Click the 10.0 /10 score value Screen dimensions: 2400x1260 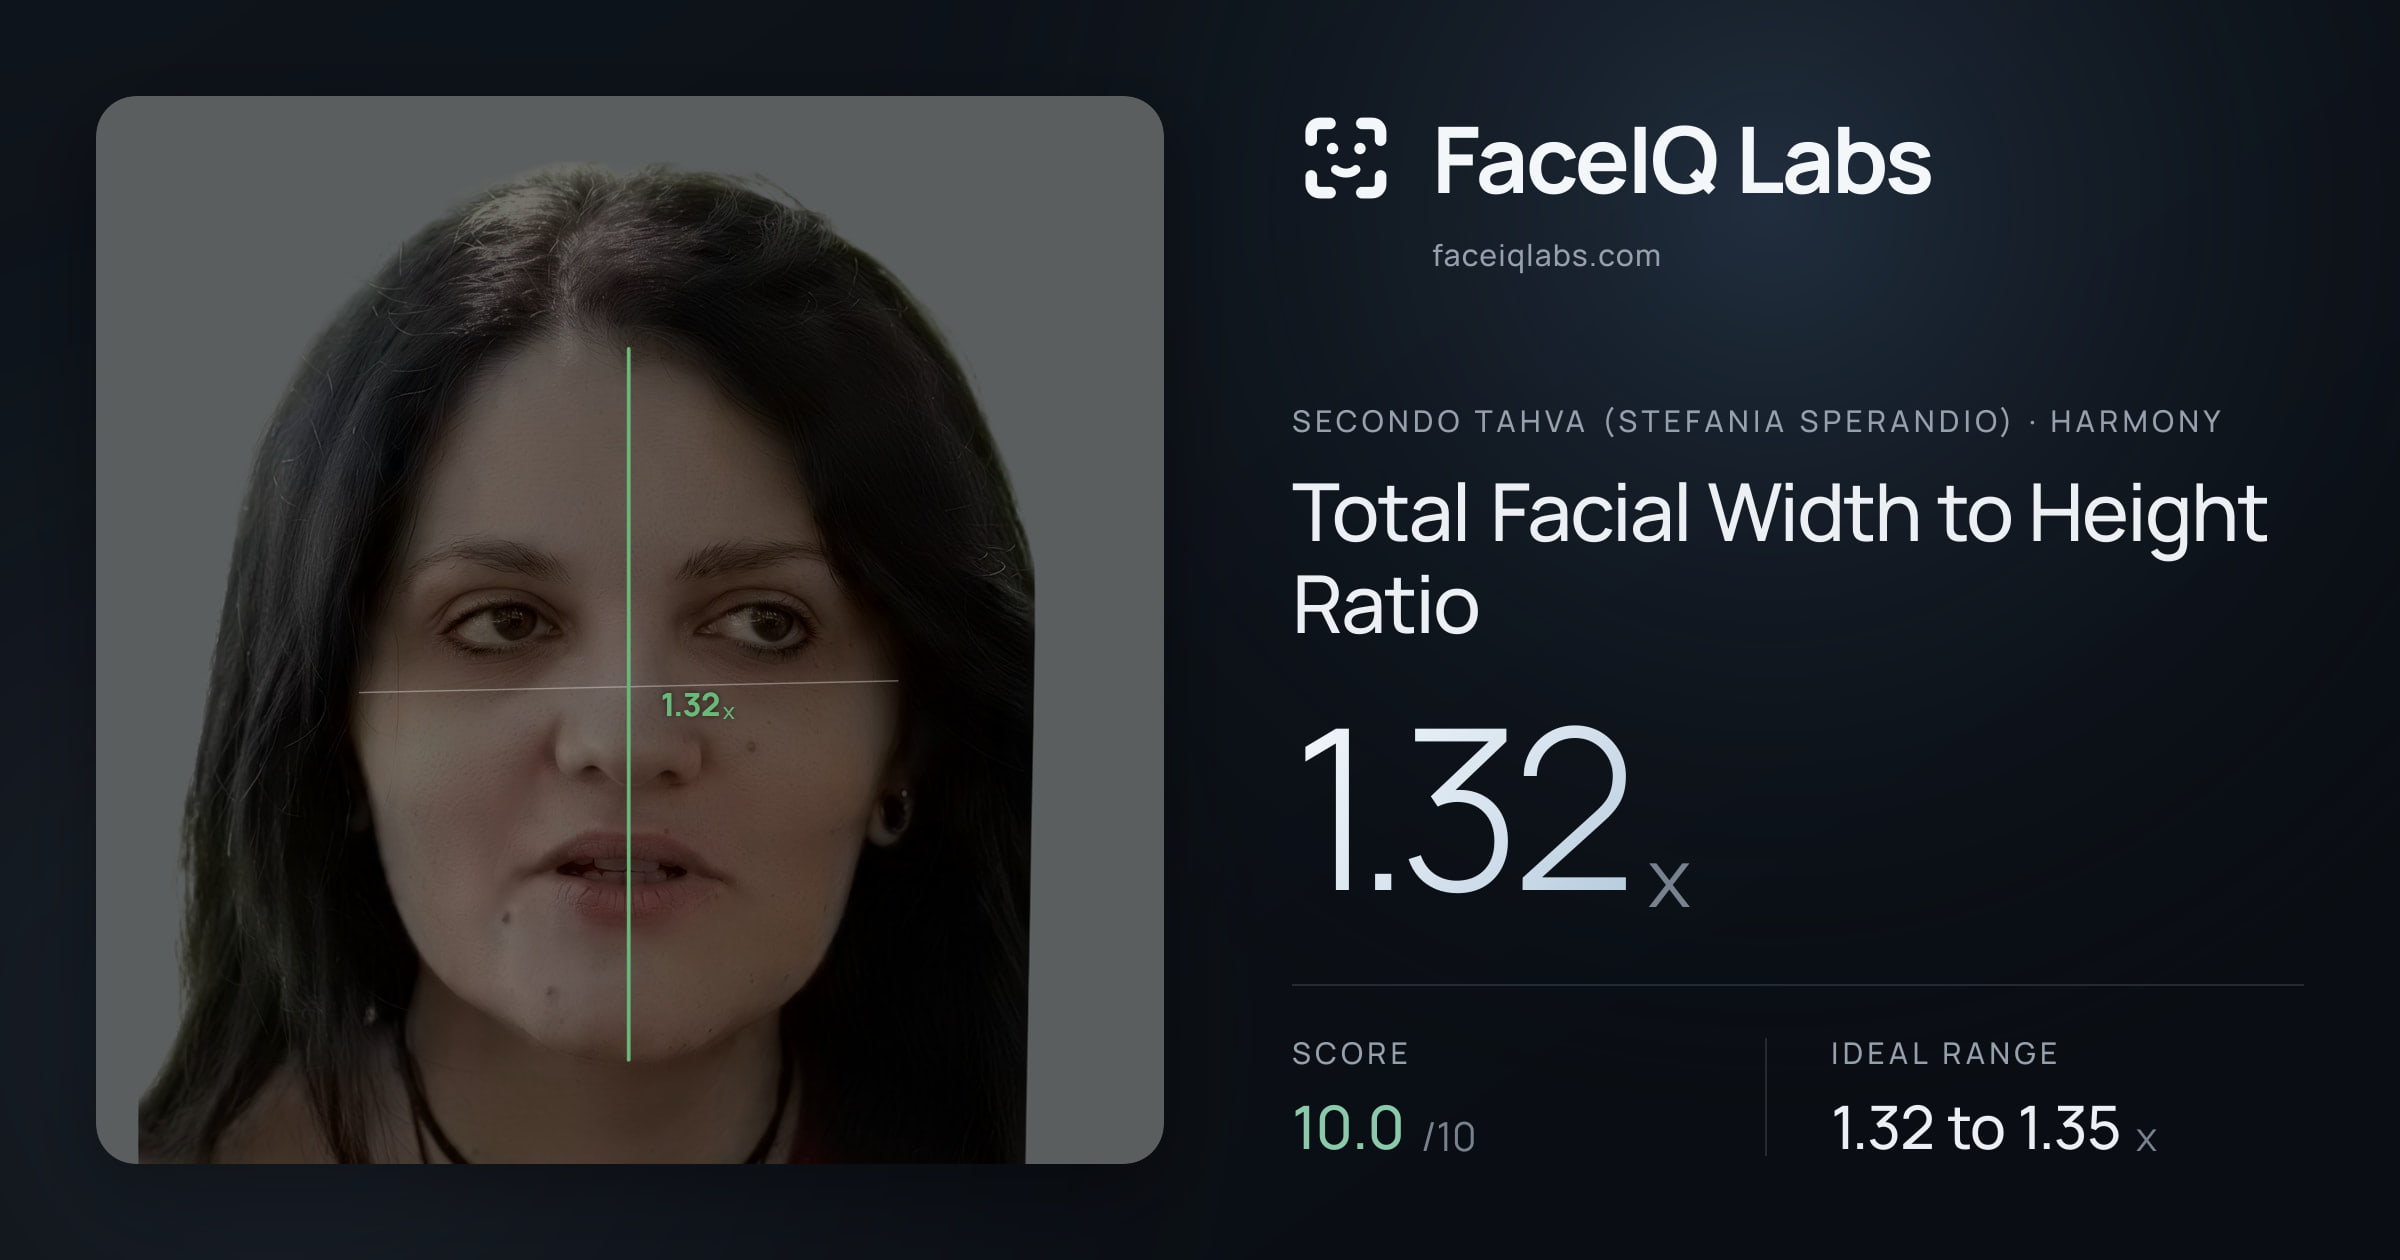click(x=1383, y=1128)
